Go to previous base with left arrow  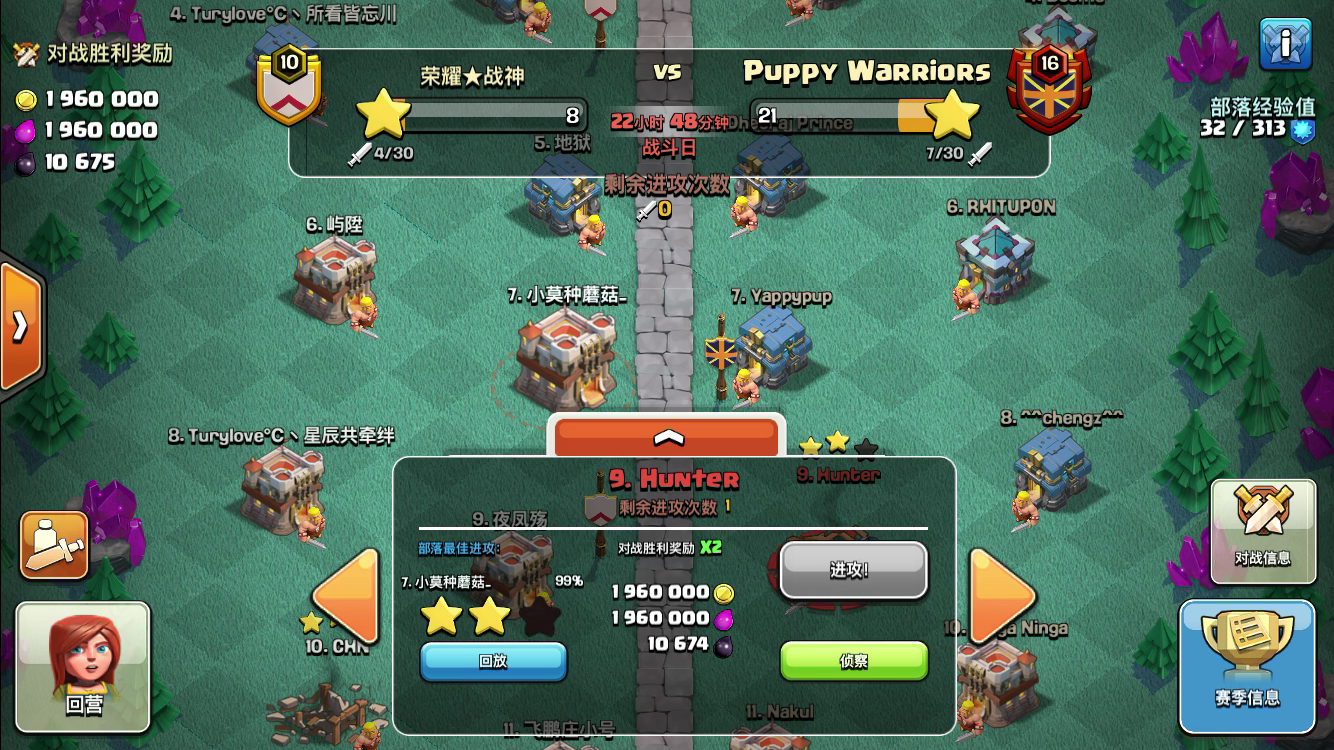tap(347, 597)
